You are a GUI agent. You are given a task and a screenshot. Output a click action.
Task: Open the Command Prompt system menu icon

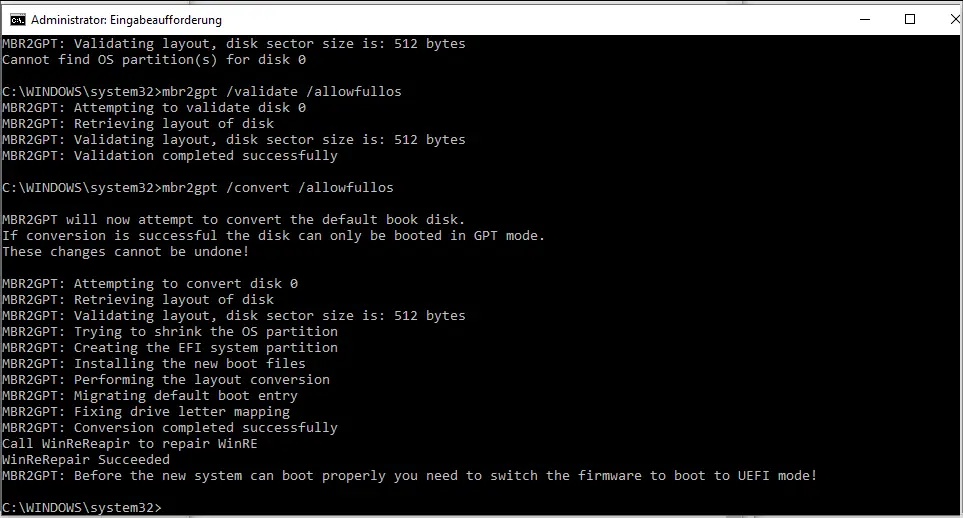click(15, 19)
